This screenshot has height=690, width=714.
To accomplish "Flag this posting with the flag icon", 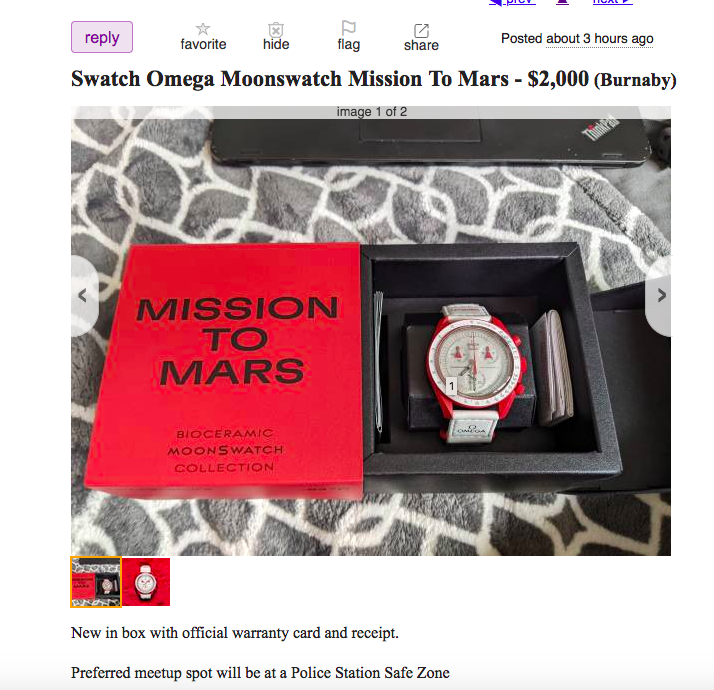I will pyautogui.click(x=348, y=28).
